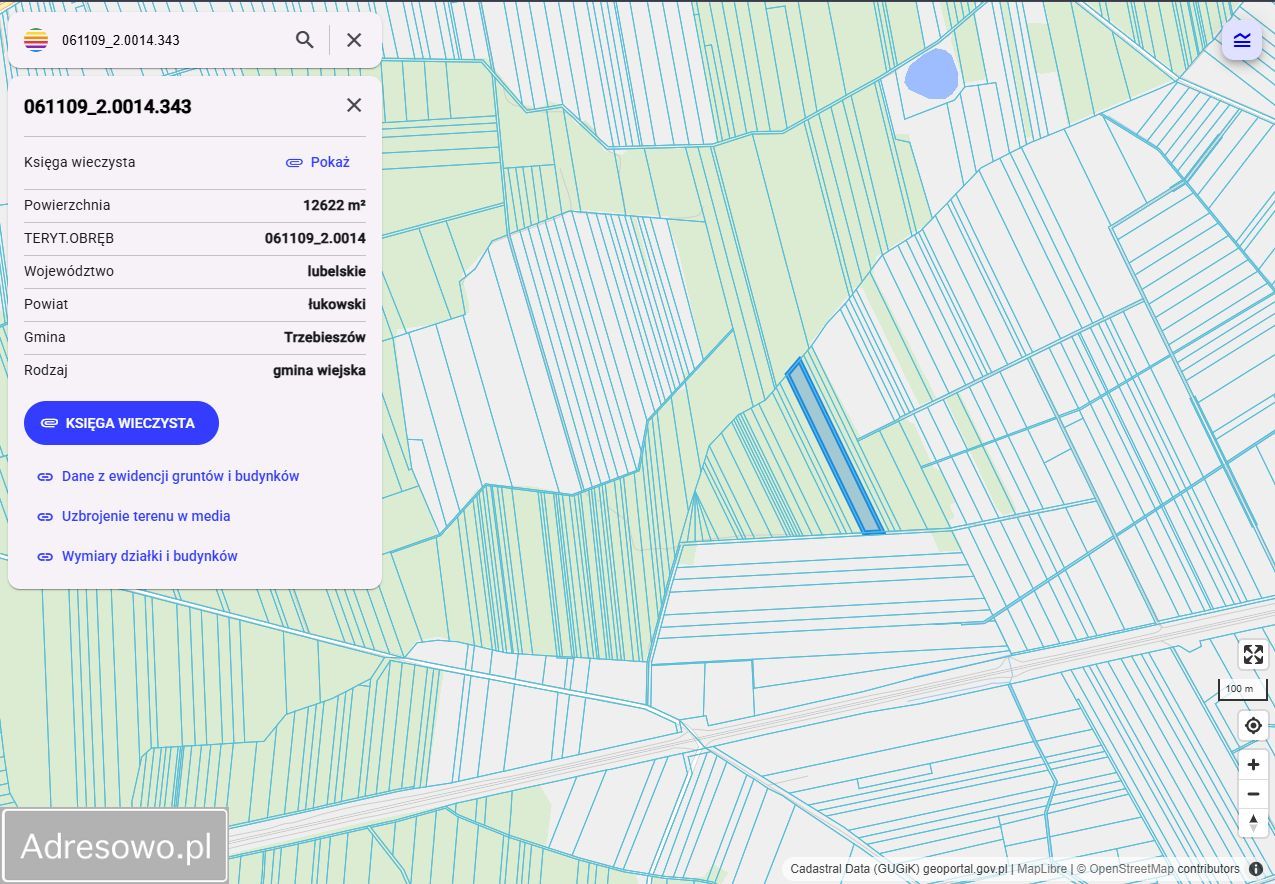Click the striped app logo icon
The image size is (1275, 884).
click(x=36, y=40)
